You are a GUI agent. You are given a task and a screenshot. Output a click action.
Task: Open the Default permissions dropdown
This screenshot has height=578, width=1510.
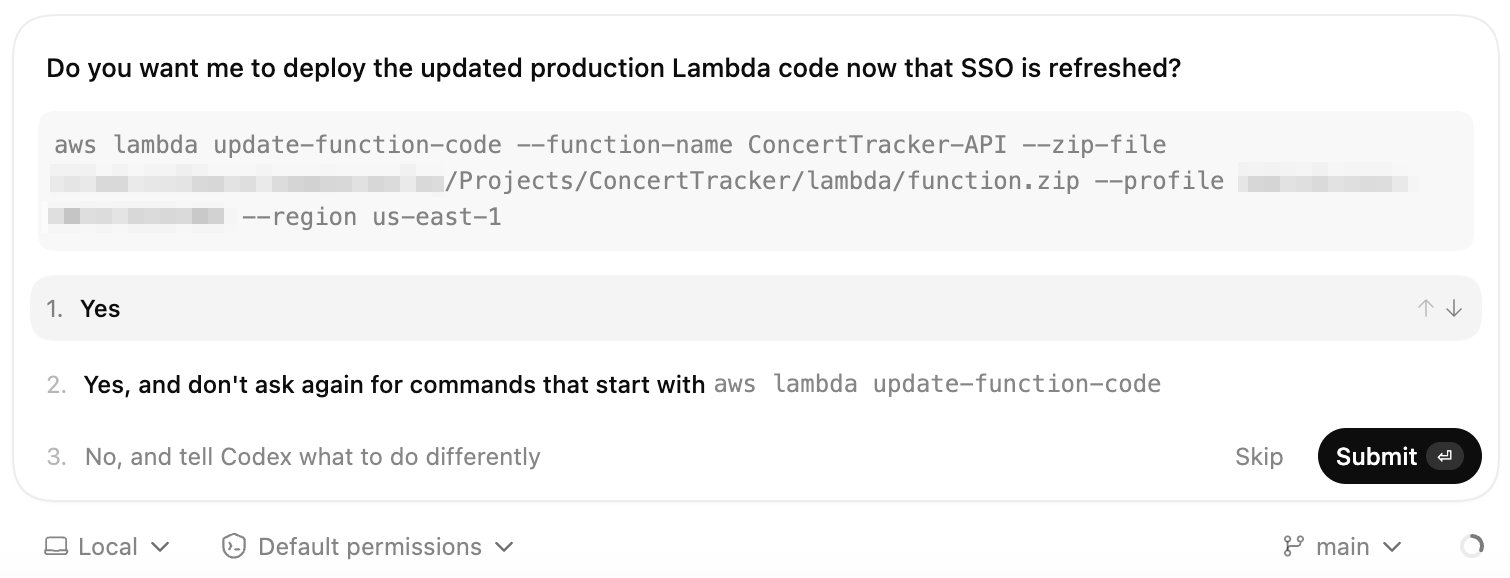tap(370, 546)
